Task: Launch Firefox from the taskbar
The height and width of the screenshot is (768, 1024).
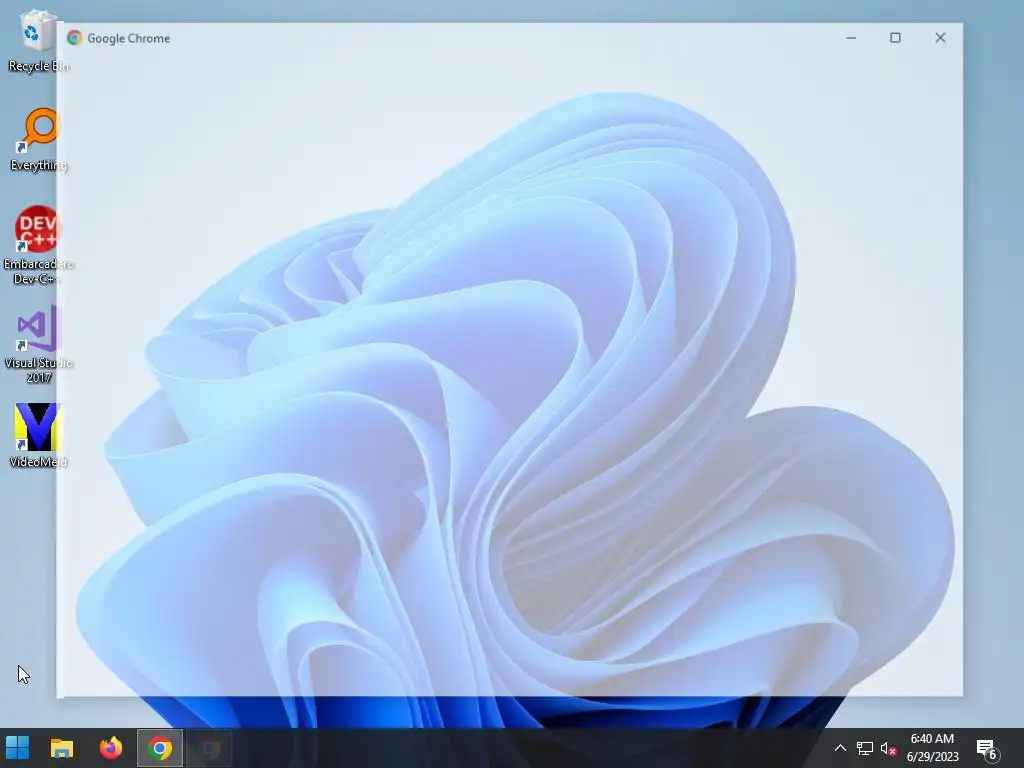Action: pyautogui.click(x=110, y=748)
